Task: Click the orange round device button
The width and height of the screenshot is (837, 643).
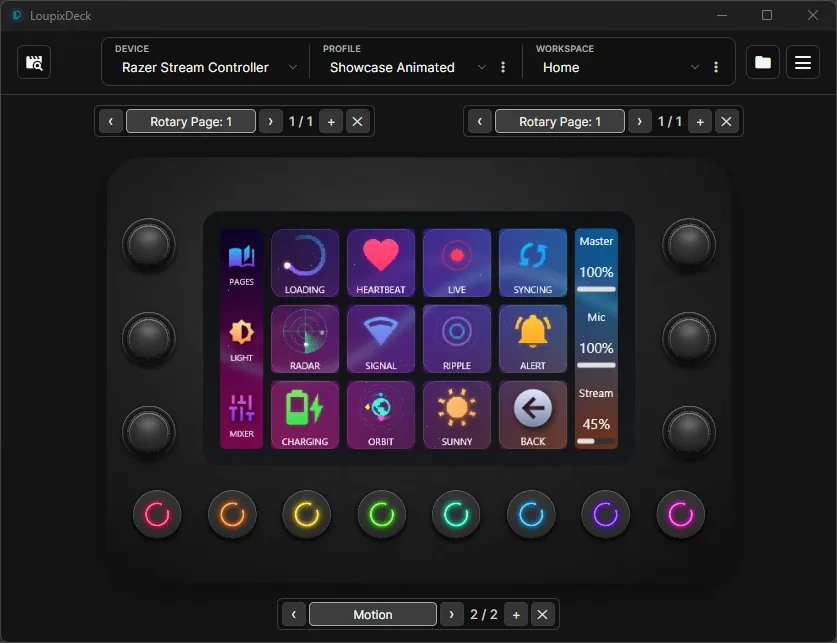Action: coord(232,514)
